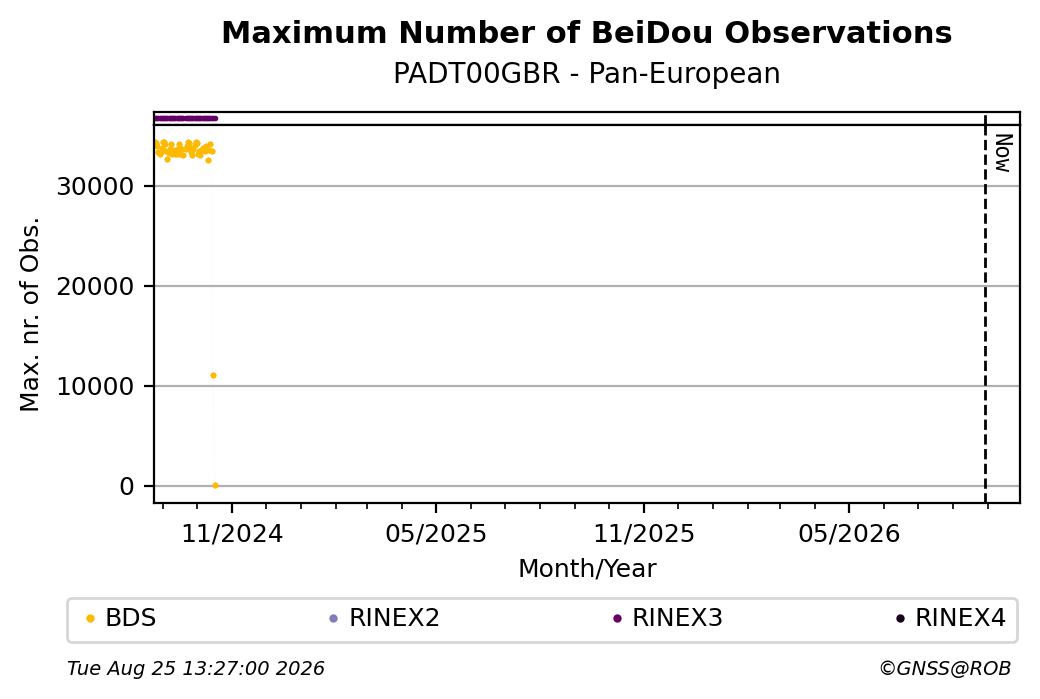
Task: Click the yellow data point at zero
Action: coord(216,485)
